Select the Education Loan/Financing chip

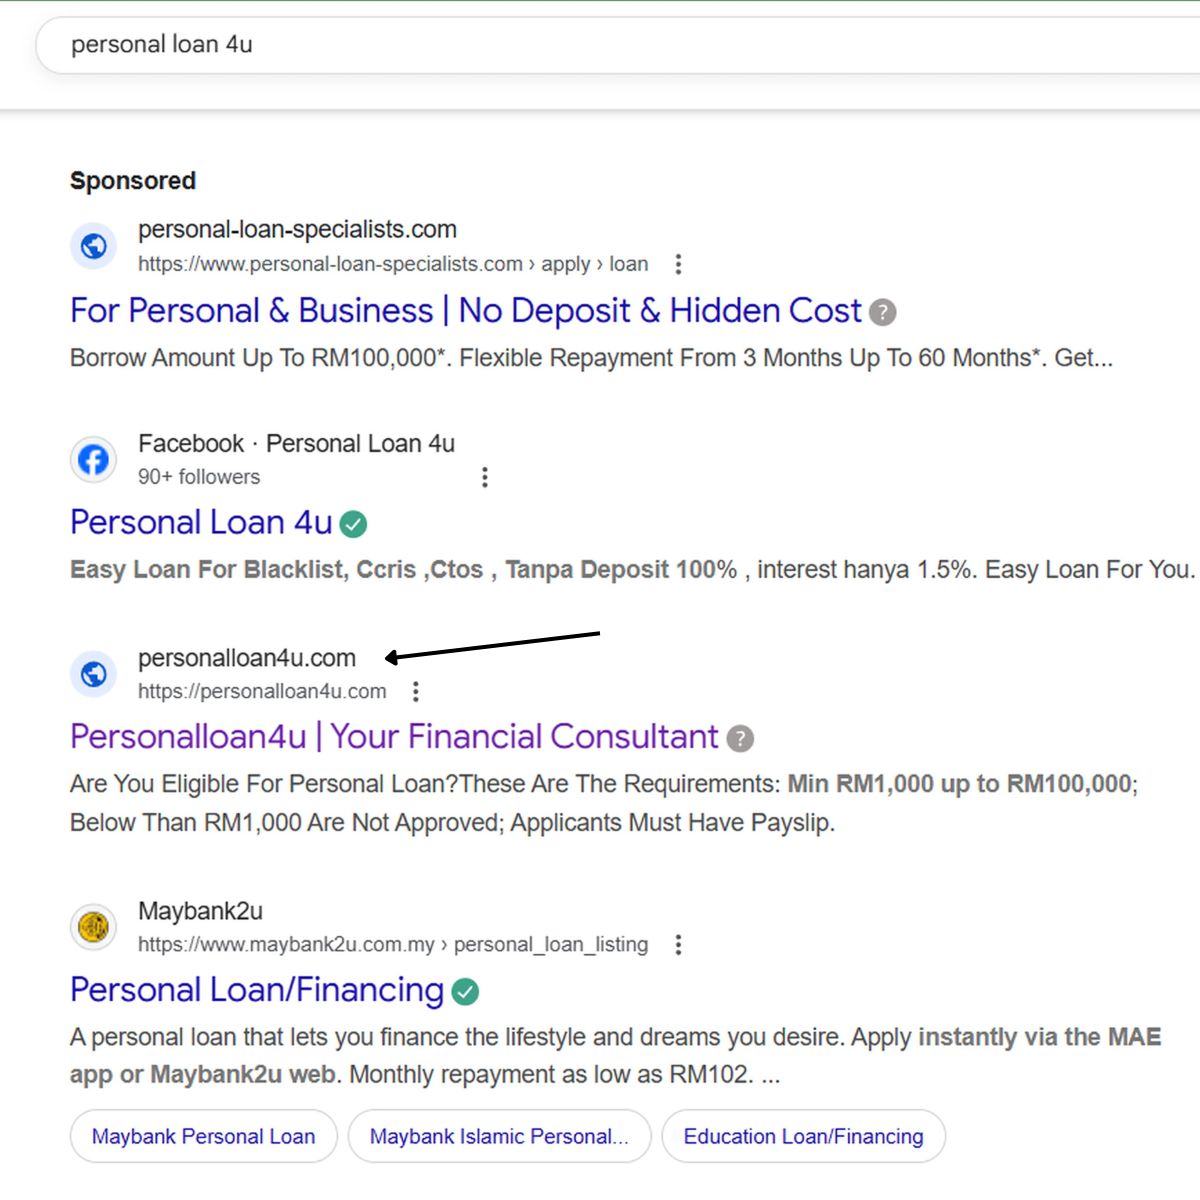coord(803,1136)
